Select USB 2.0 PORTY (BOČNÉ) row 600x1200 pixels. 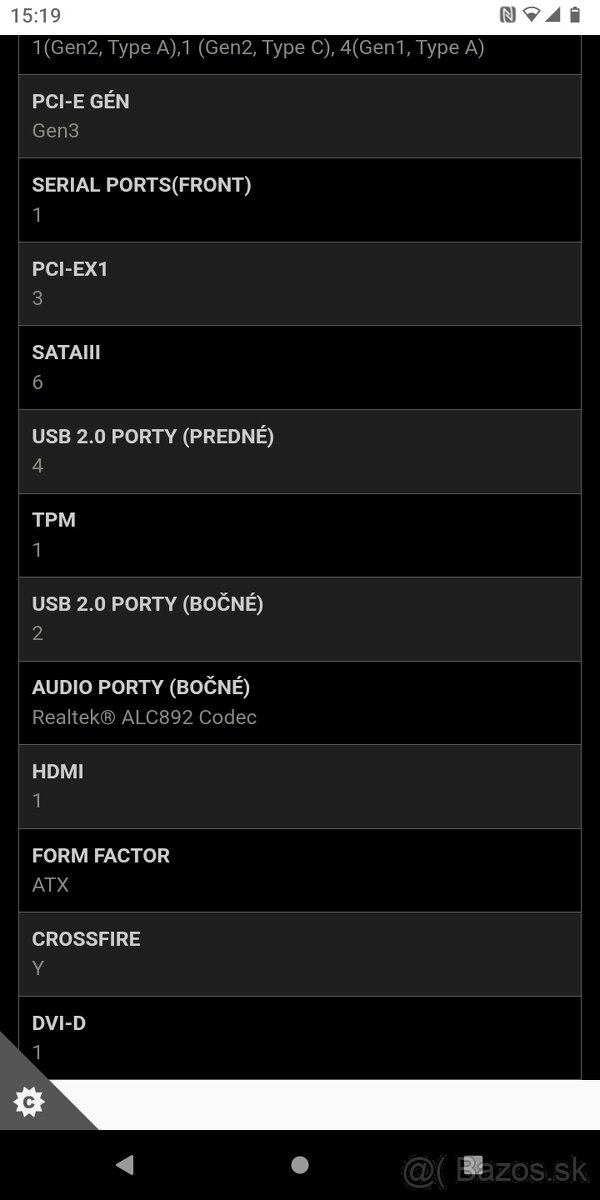[300, 619]
